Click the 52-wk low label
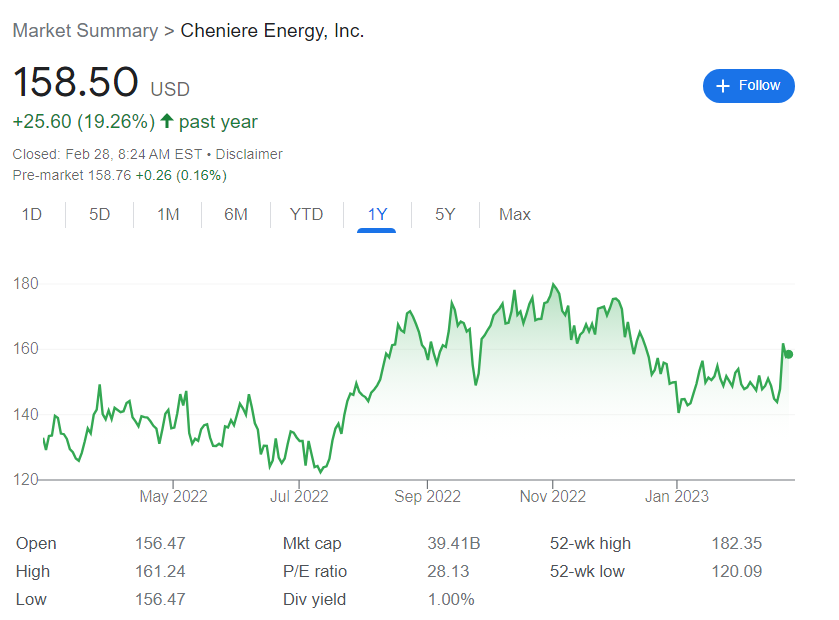 coord(587,571)
